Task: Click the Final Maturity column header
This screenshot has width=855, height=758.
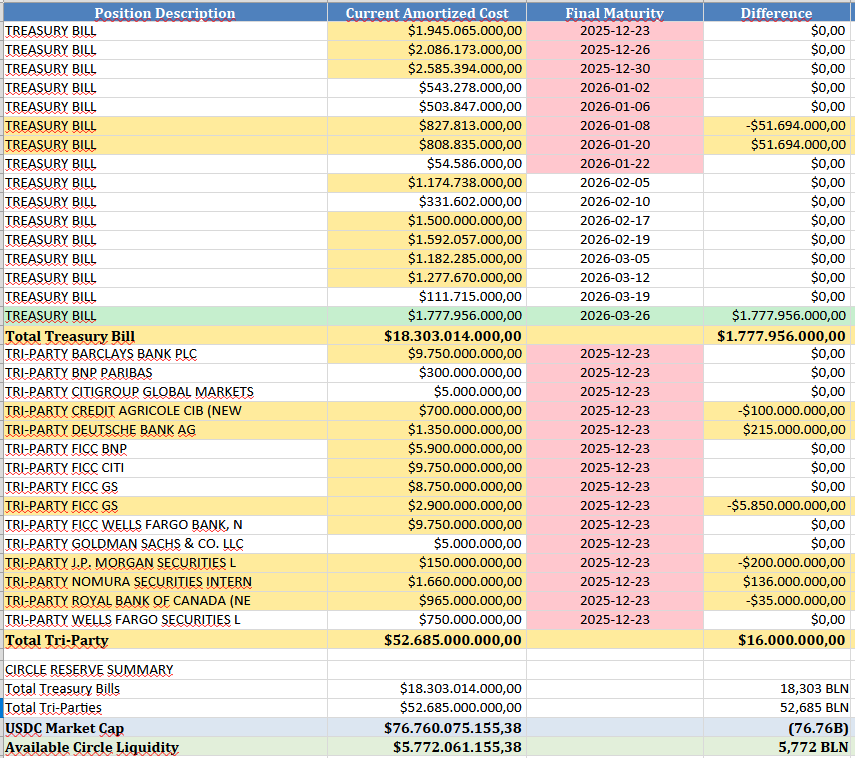Action: (x=615, y=13)
